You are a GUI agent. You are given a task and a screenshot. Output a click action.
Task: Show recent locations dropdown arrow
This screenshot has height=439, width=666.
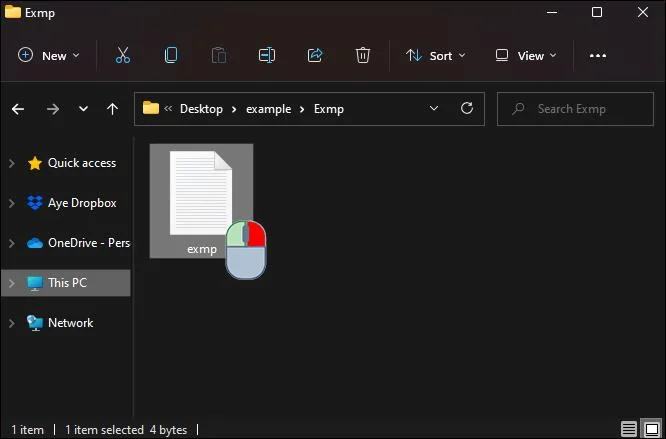(84, 109)
